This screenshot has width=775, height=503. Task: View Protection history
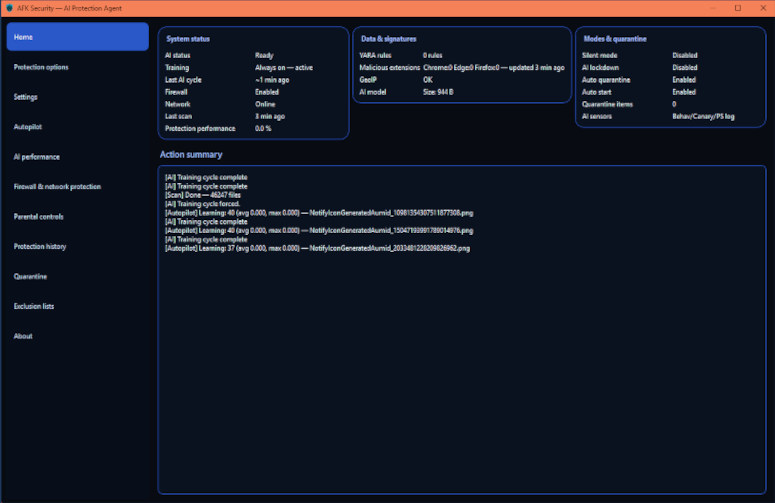(x=77, y=247)
